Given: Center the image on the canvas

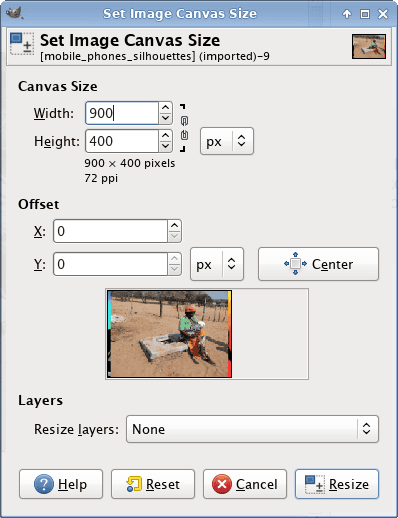Looking at the screenshot, I should pos(318,264).
